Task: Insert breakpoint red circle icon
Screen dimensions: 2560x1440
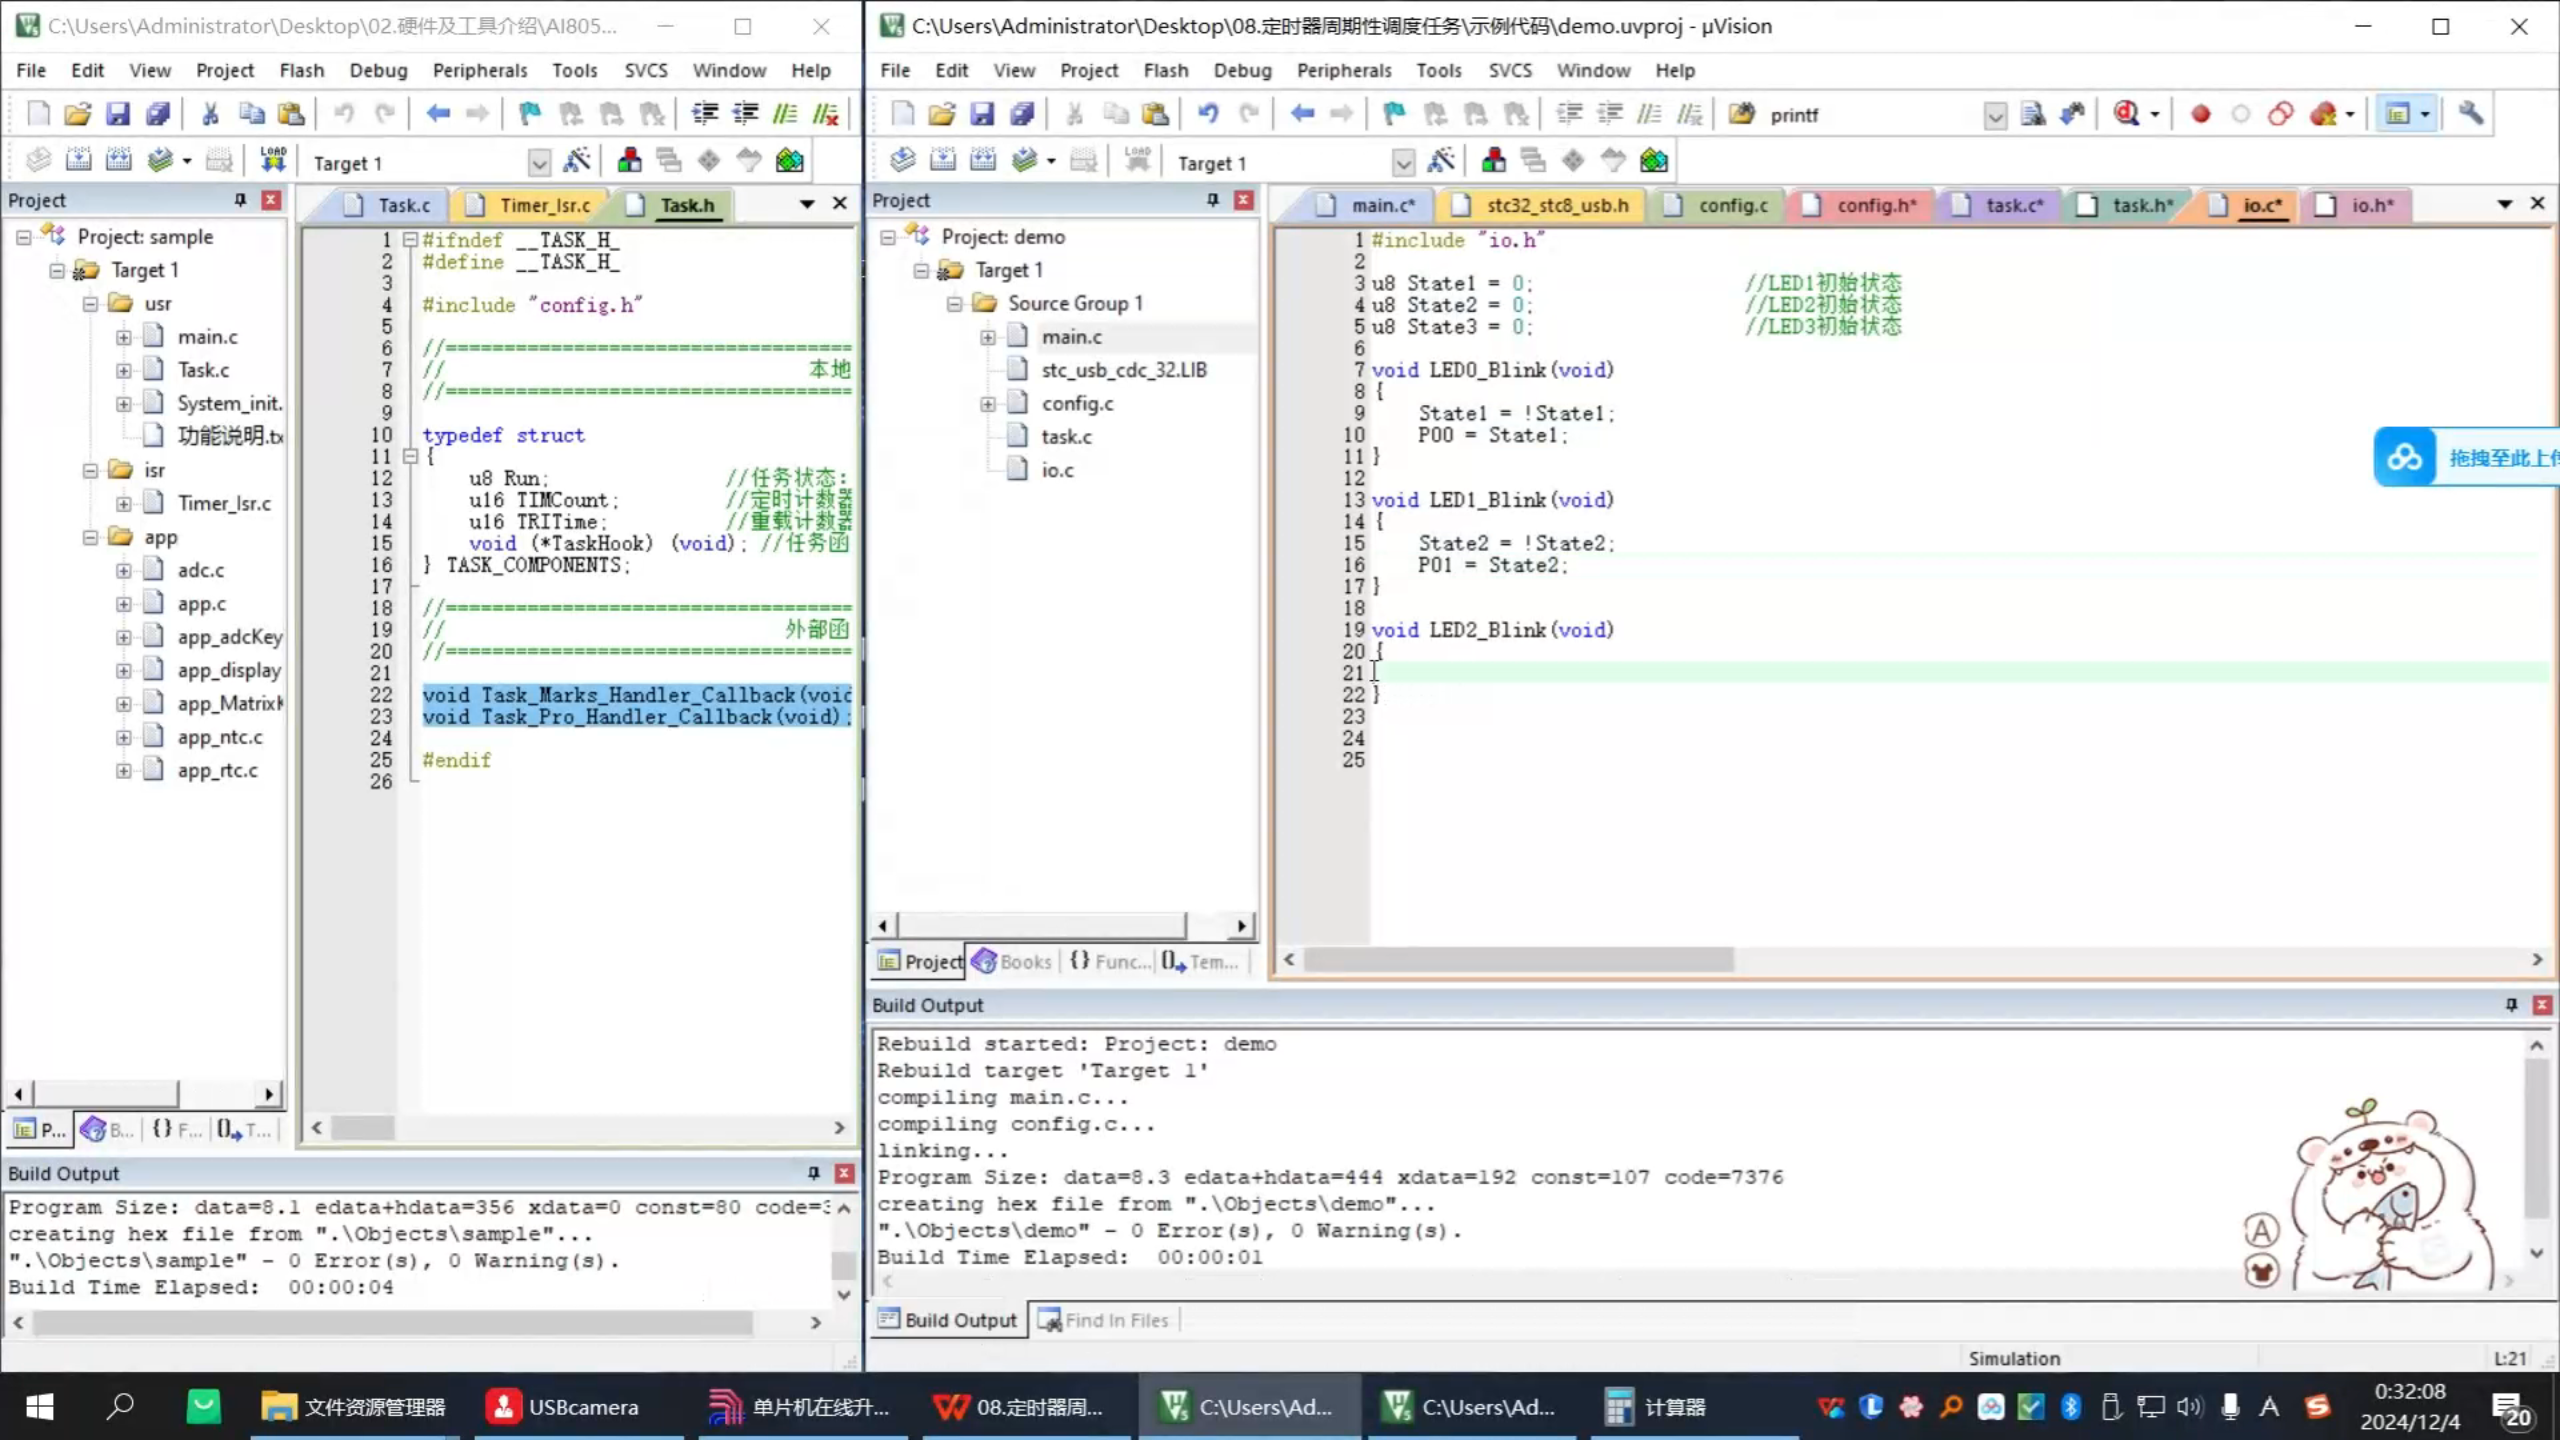Action: tap(2200, 114)
